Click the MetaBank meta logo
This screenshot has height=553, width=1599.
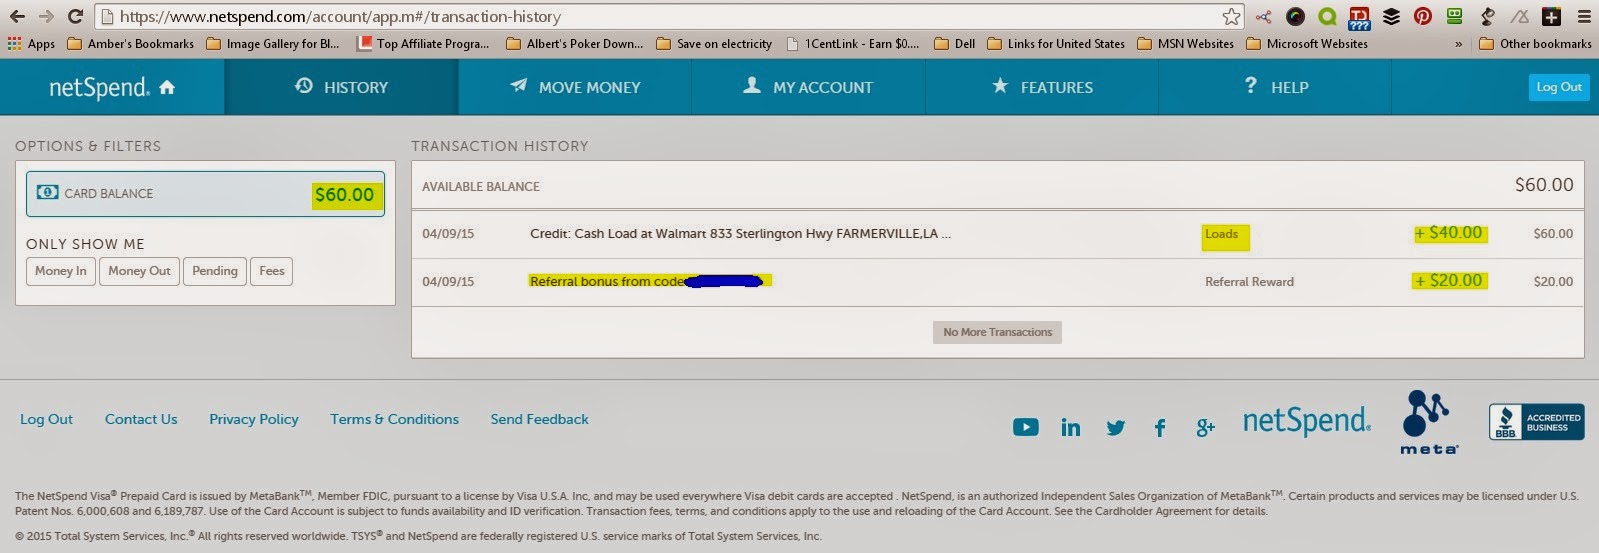tap(1428, 422)
